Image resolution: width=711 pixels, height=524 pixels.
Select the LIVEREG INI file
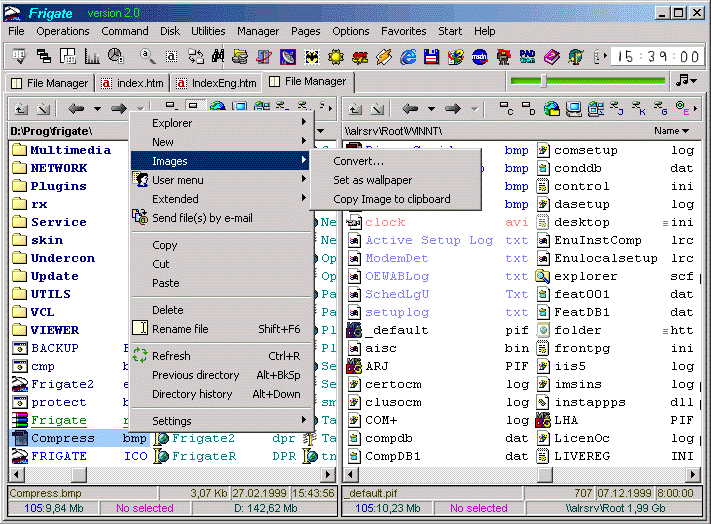[615, 456]
